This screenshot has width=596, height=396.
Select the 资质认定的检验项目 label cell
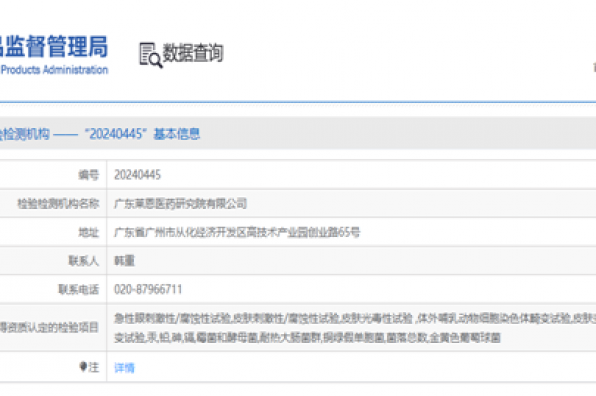coord(49,327)
